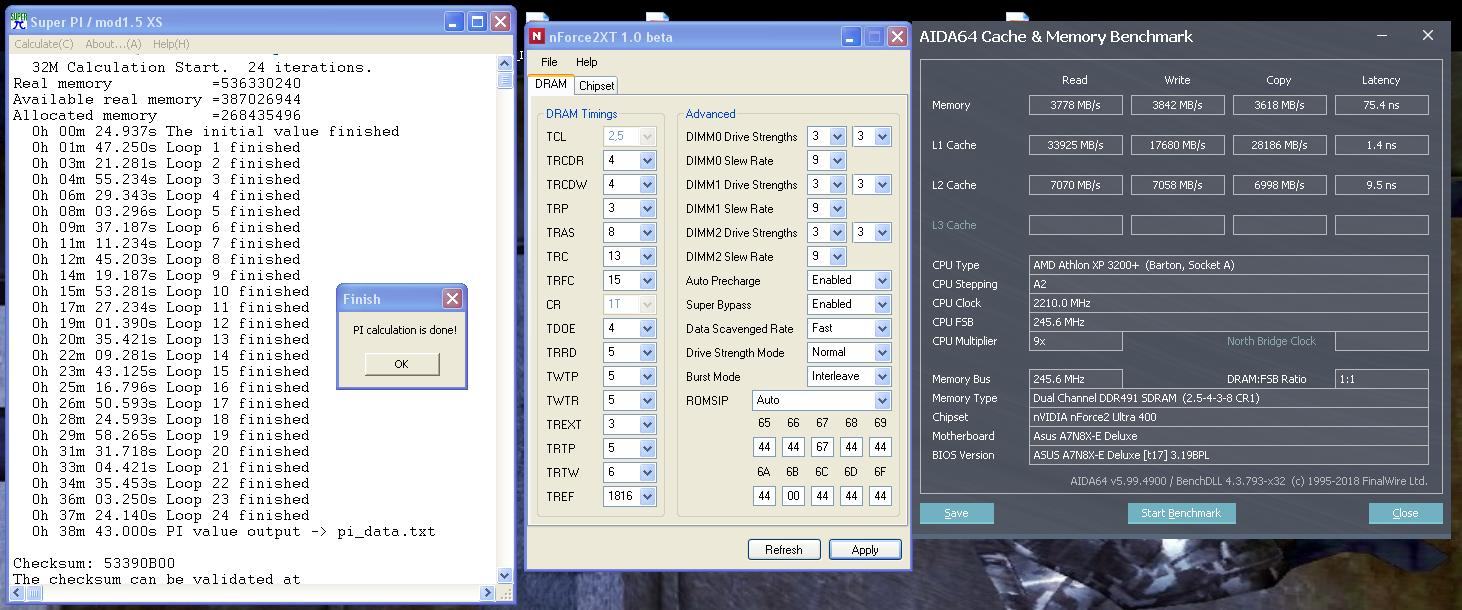Image resolution: width=1462 pixels, height=610 pixels.
Task: Close the Finish dialog with X
Action: pyautogui.click(x=452, y=298)
